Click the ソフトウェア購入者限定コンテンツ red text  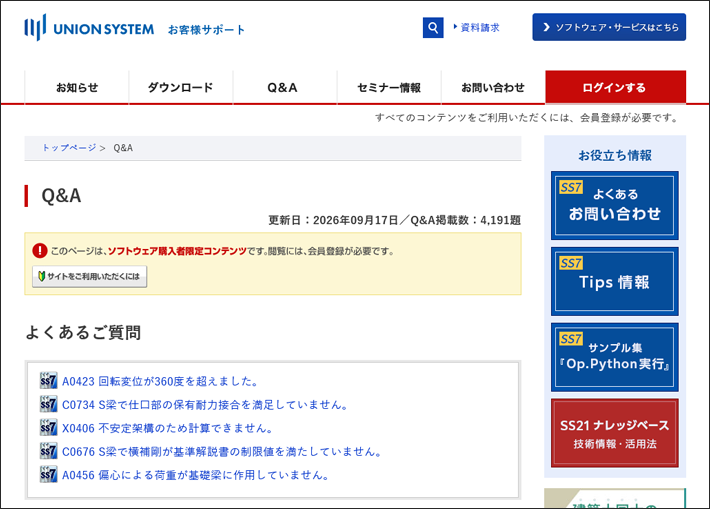click(177, 251)
